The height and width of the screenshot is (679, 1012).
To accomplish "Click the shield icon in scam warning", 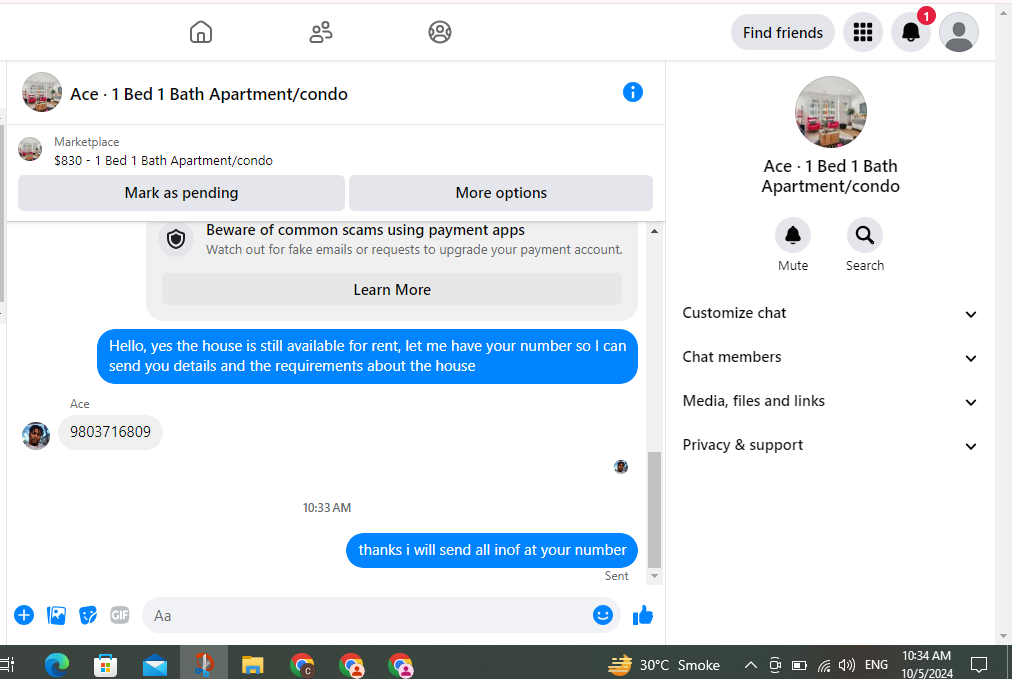I will click(x=176, y=239).
